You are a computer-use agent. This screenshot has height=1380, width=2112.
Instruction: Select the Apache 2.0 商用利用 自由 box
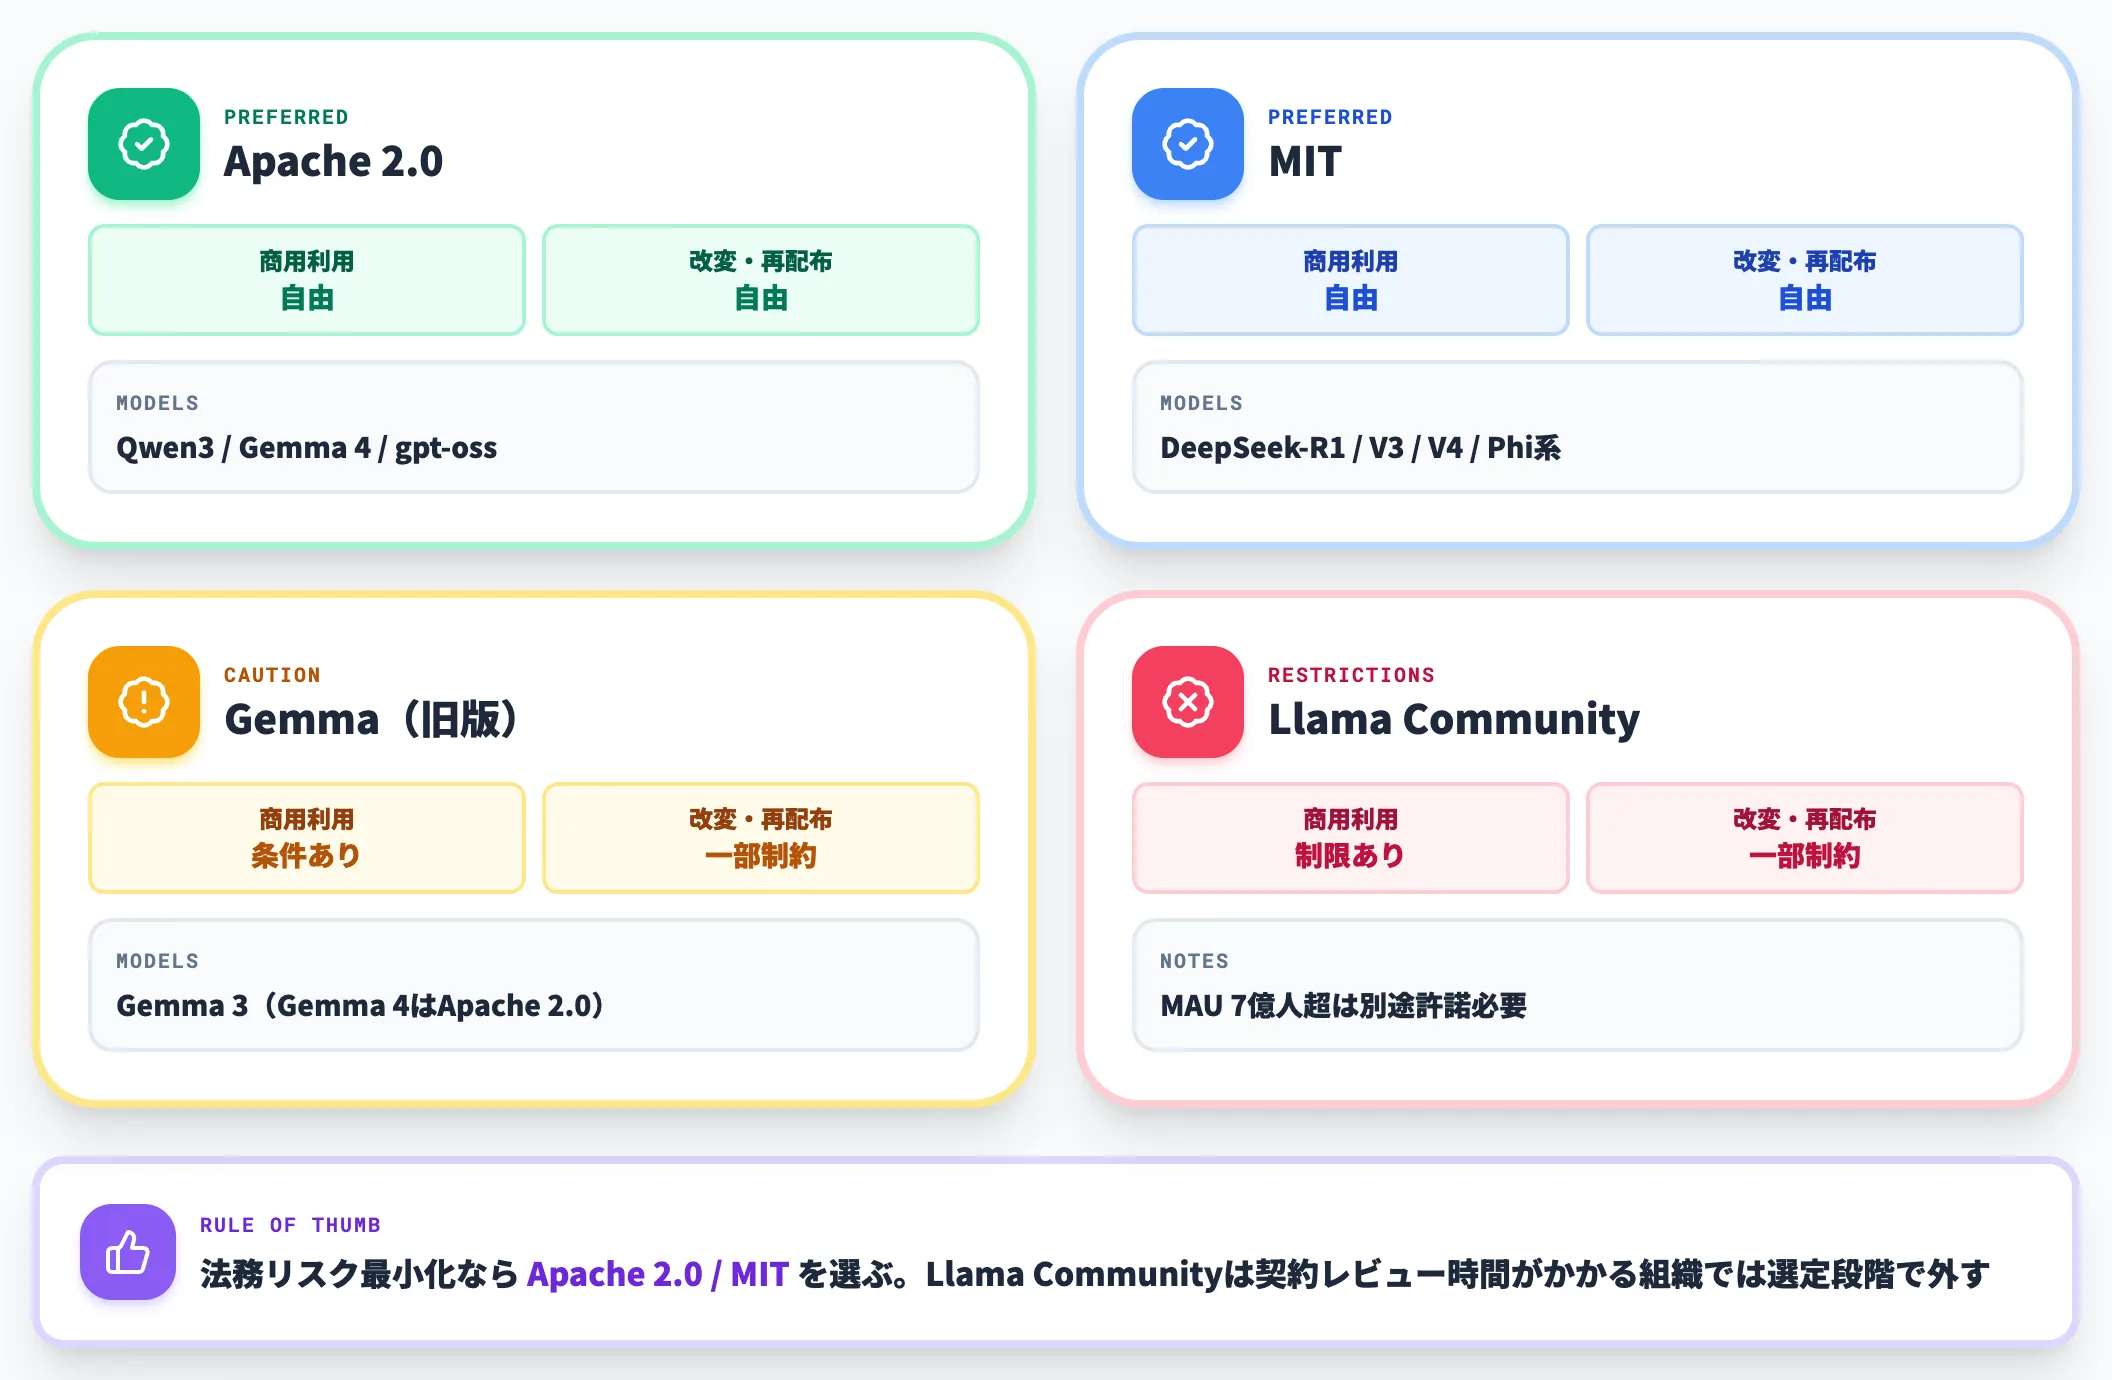coord(307,280)
